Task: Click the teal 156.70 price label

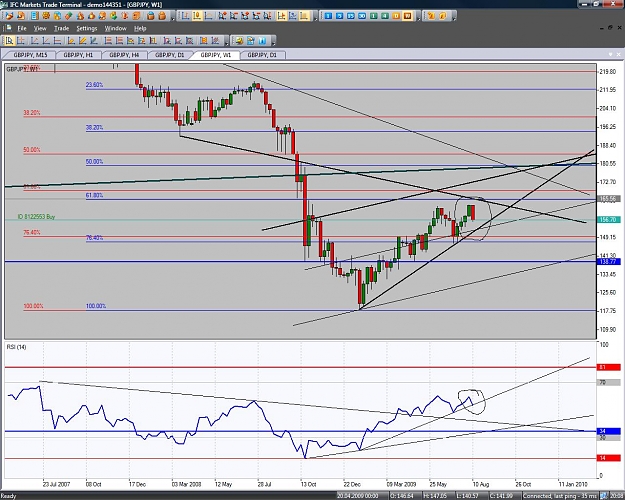Action: tap(608, 220)
